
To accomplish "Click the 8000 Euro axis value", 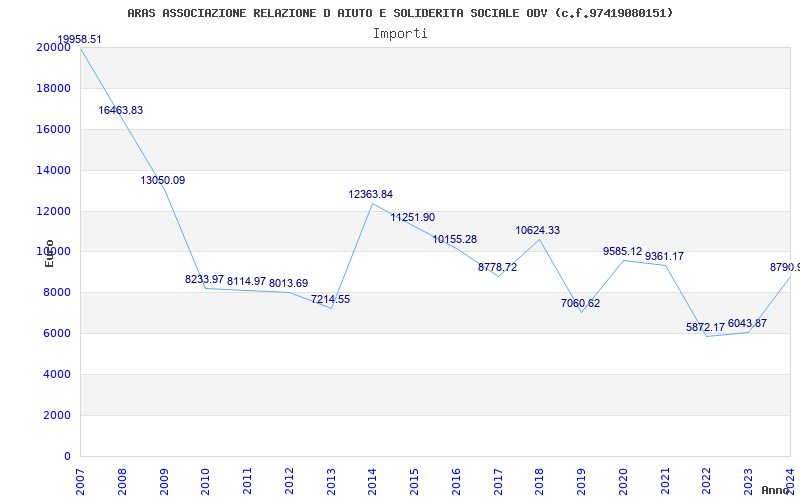I will coord(57,292).
